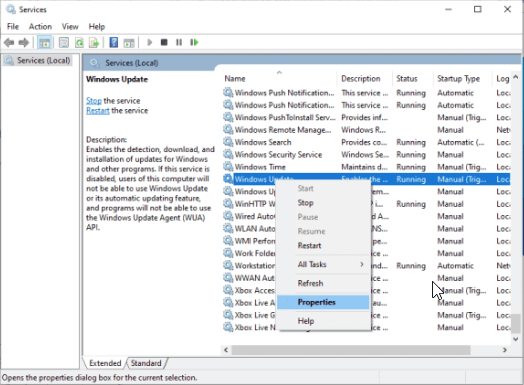The height and width of the screenshot is (385, 524).
Task: Click the Stop the service link
Action: click(94, 101)
